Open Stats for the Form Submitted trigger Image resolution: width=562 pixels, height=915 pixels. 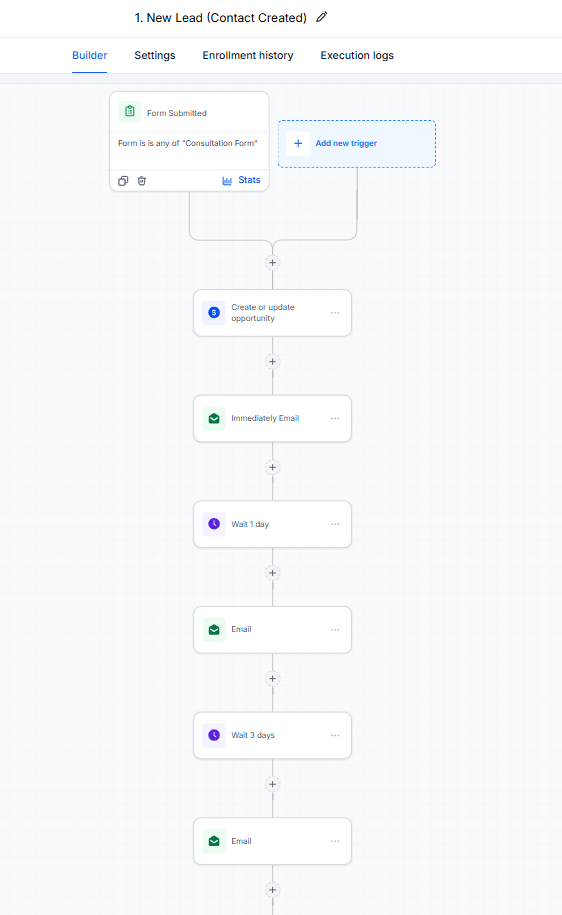pos(241,180)
